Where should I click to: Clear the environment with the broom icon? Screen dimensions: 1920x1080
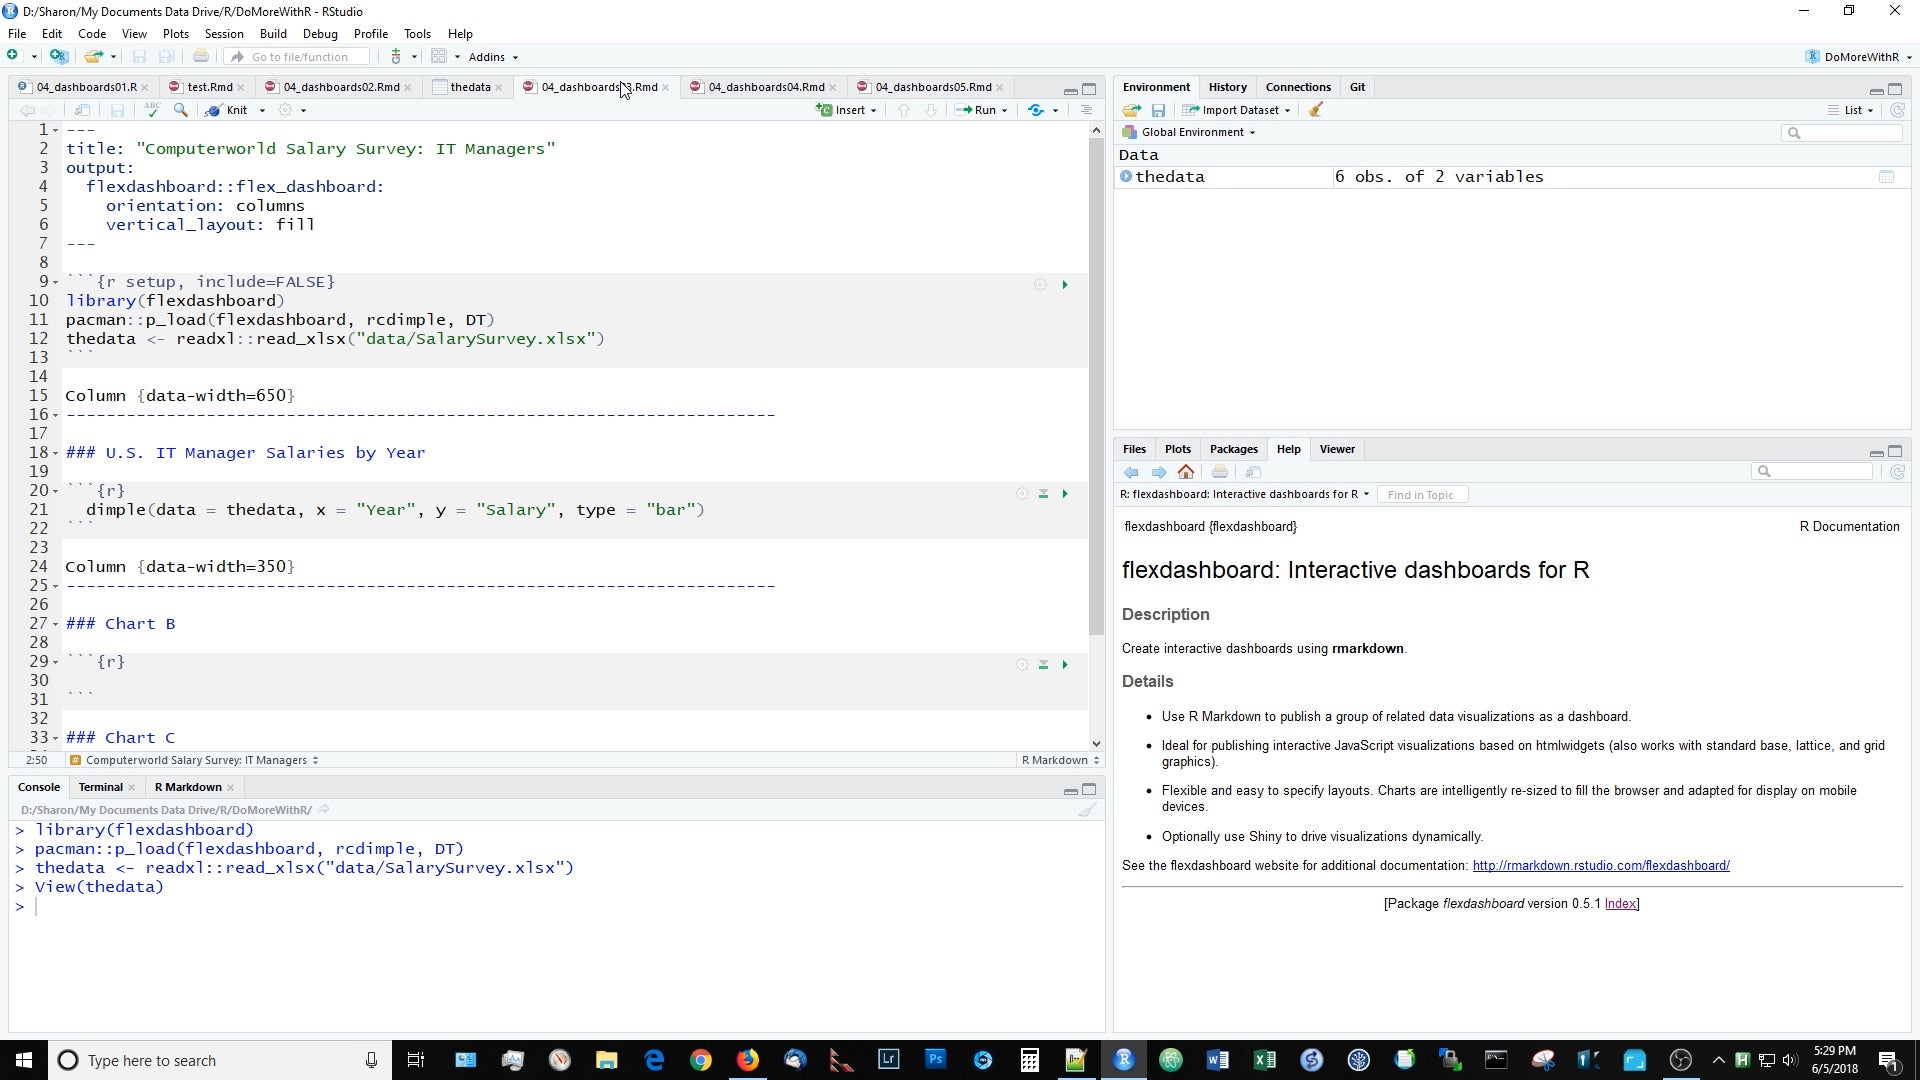[x=1316, y=110]
